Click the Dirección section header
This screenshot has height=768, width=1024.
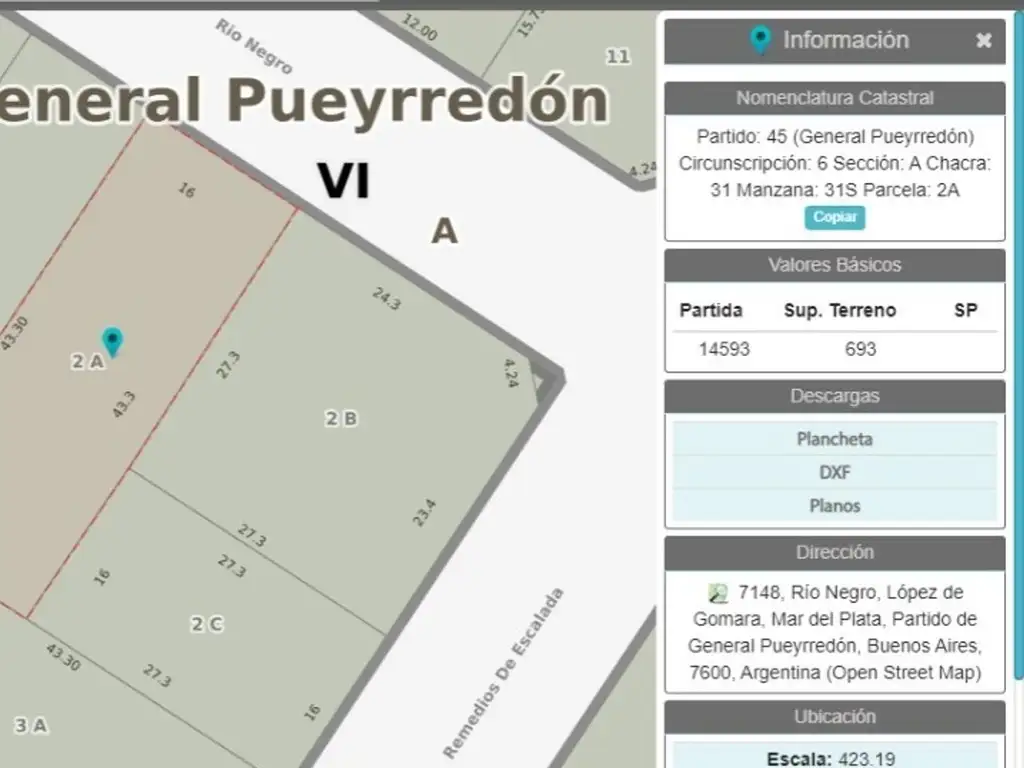[x=834, y=552]
